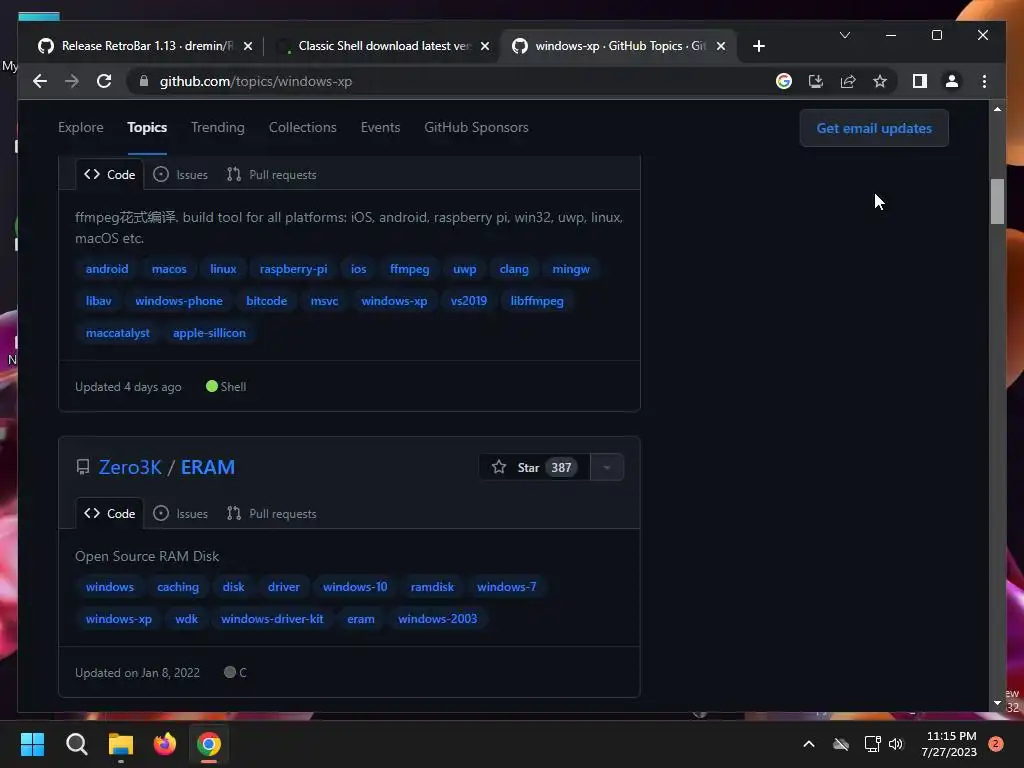Click the mingw topic tag
Viewport: 1024px width, 768px height.
[x=571, y=269]
